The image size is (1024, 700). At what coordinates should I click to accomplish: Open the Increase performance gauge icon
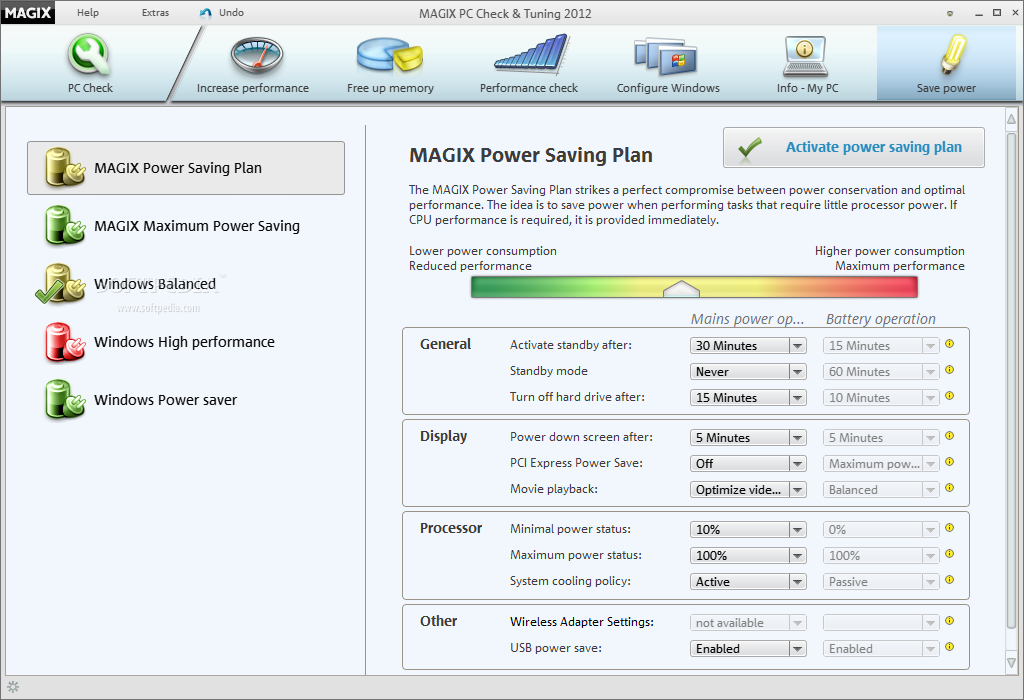pos(257,56)
